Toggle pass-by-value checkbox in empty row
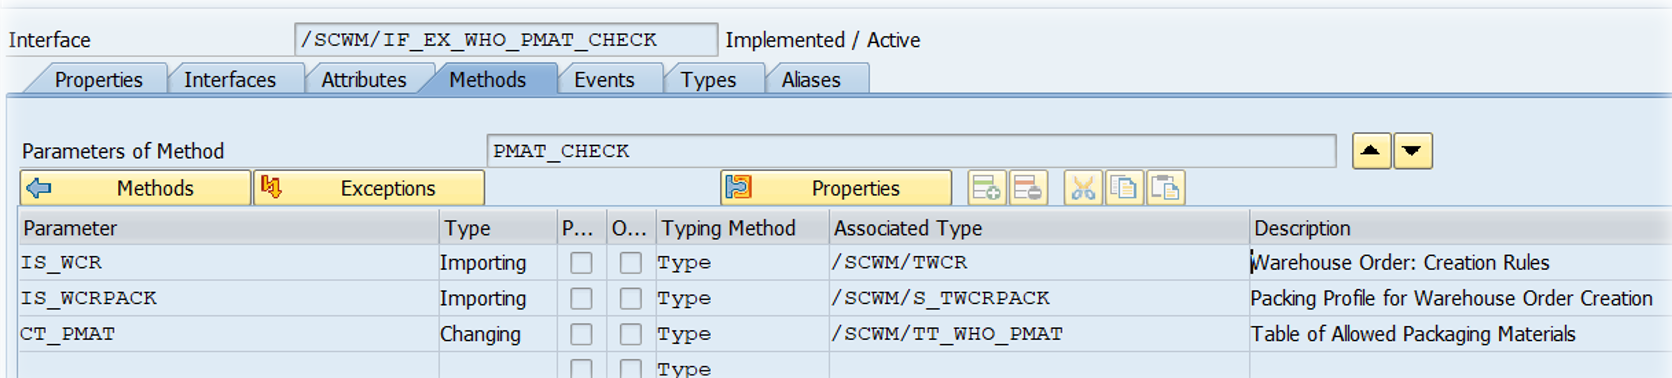The image size is (1672, 378). coord(581,368)
